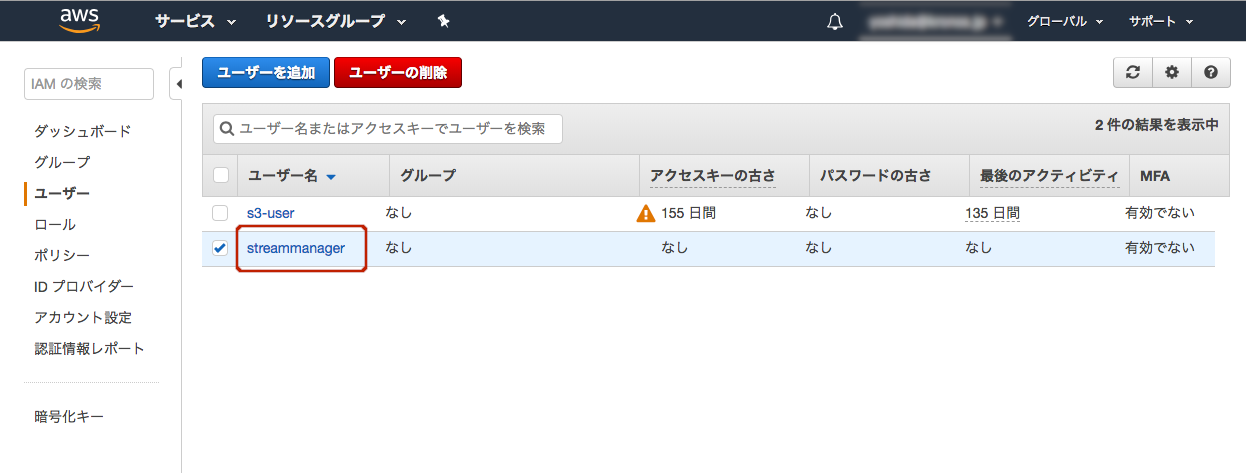Click the access key warning triangle for s3-user
This screenshot has width=1246, height=473.
point(646,213)
